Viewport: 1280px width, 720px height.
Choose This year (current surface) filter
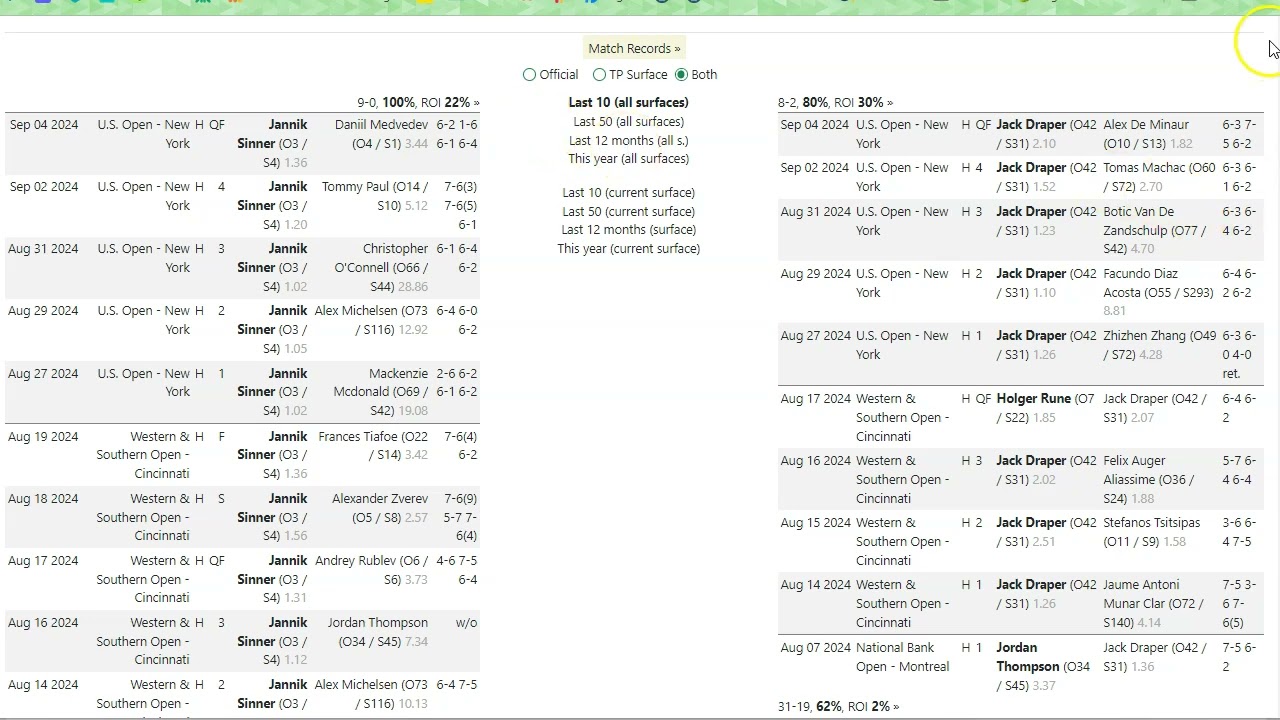pos(628,249)
